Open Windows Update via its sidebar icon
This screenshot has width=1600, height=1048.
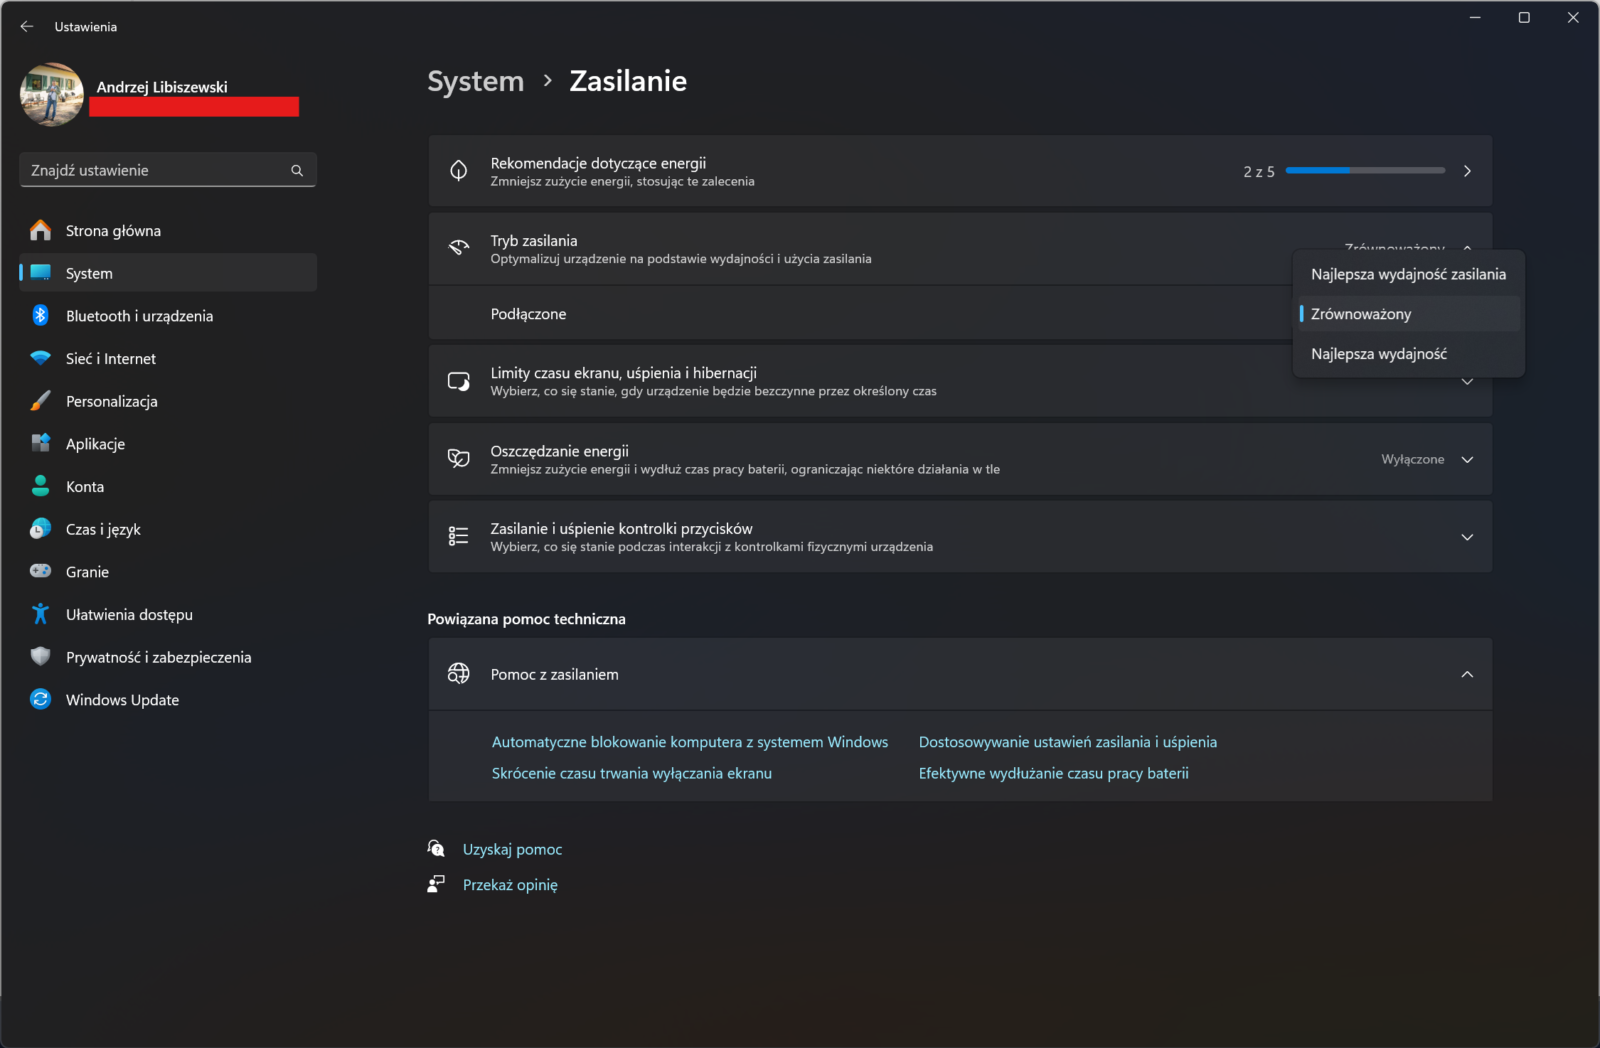[x=40, y=699]
